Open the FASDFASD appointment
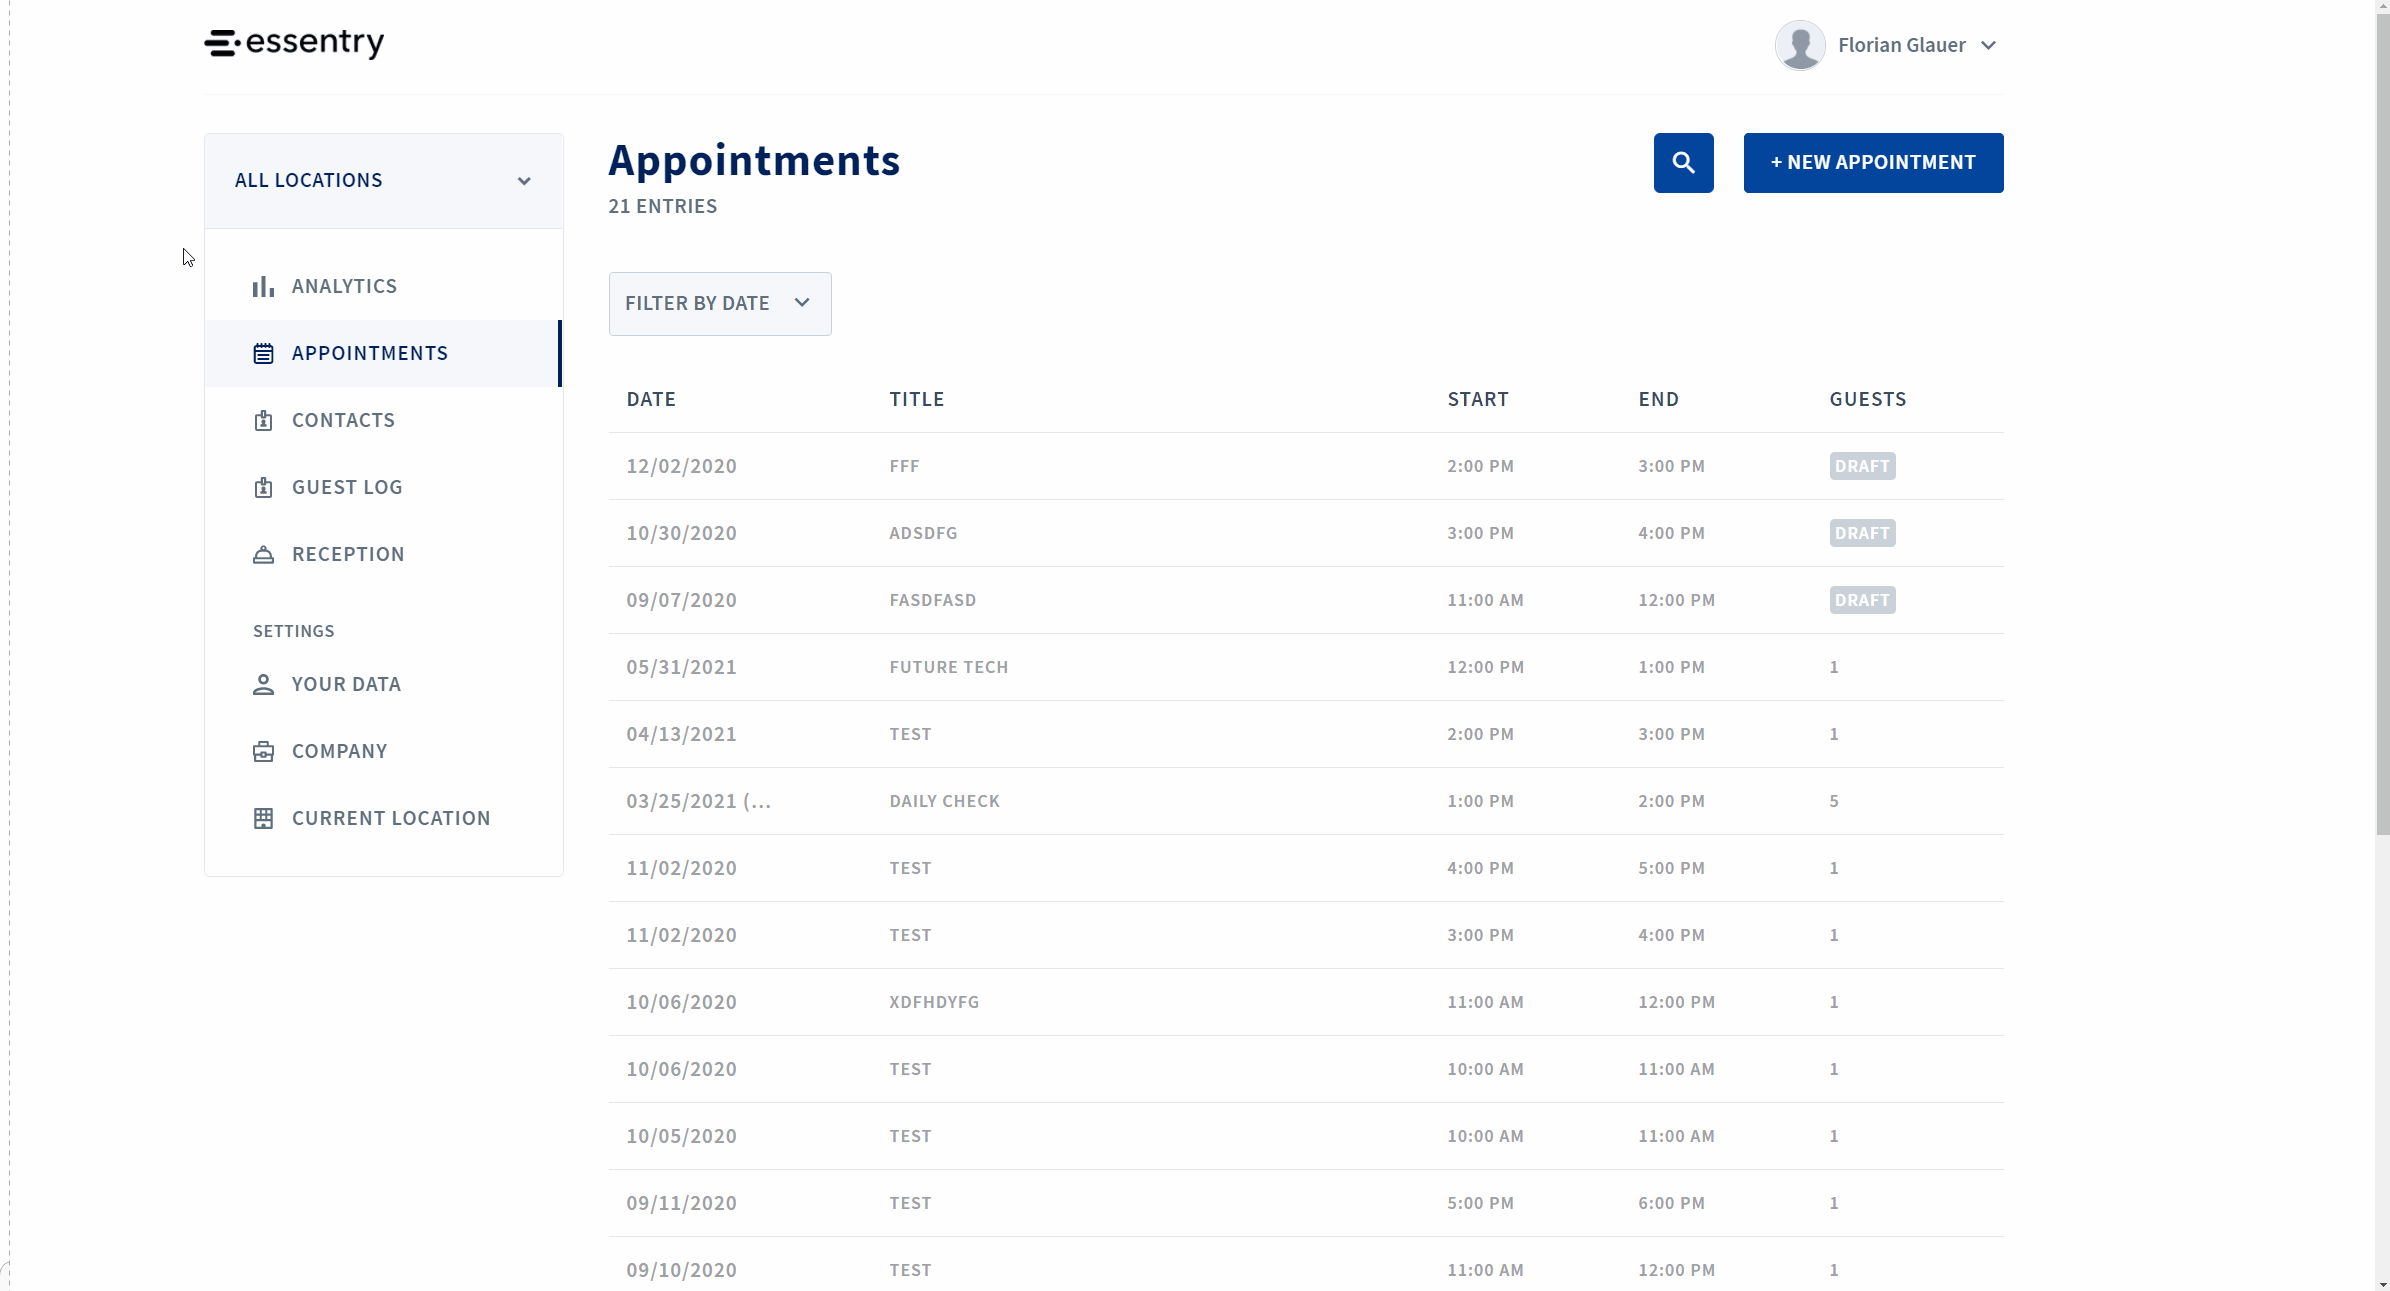This screenshot has width=2390, height=1291. pos(1306,601)
